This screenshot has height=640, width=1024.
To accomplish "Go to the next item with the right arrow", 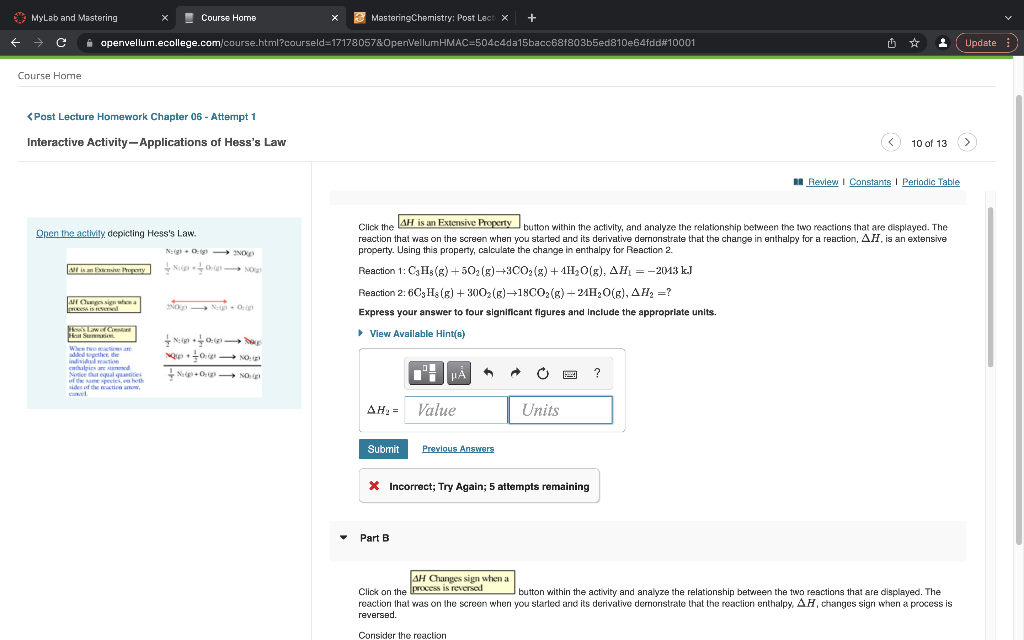I will tap(967, 142).
